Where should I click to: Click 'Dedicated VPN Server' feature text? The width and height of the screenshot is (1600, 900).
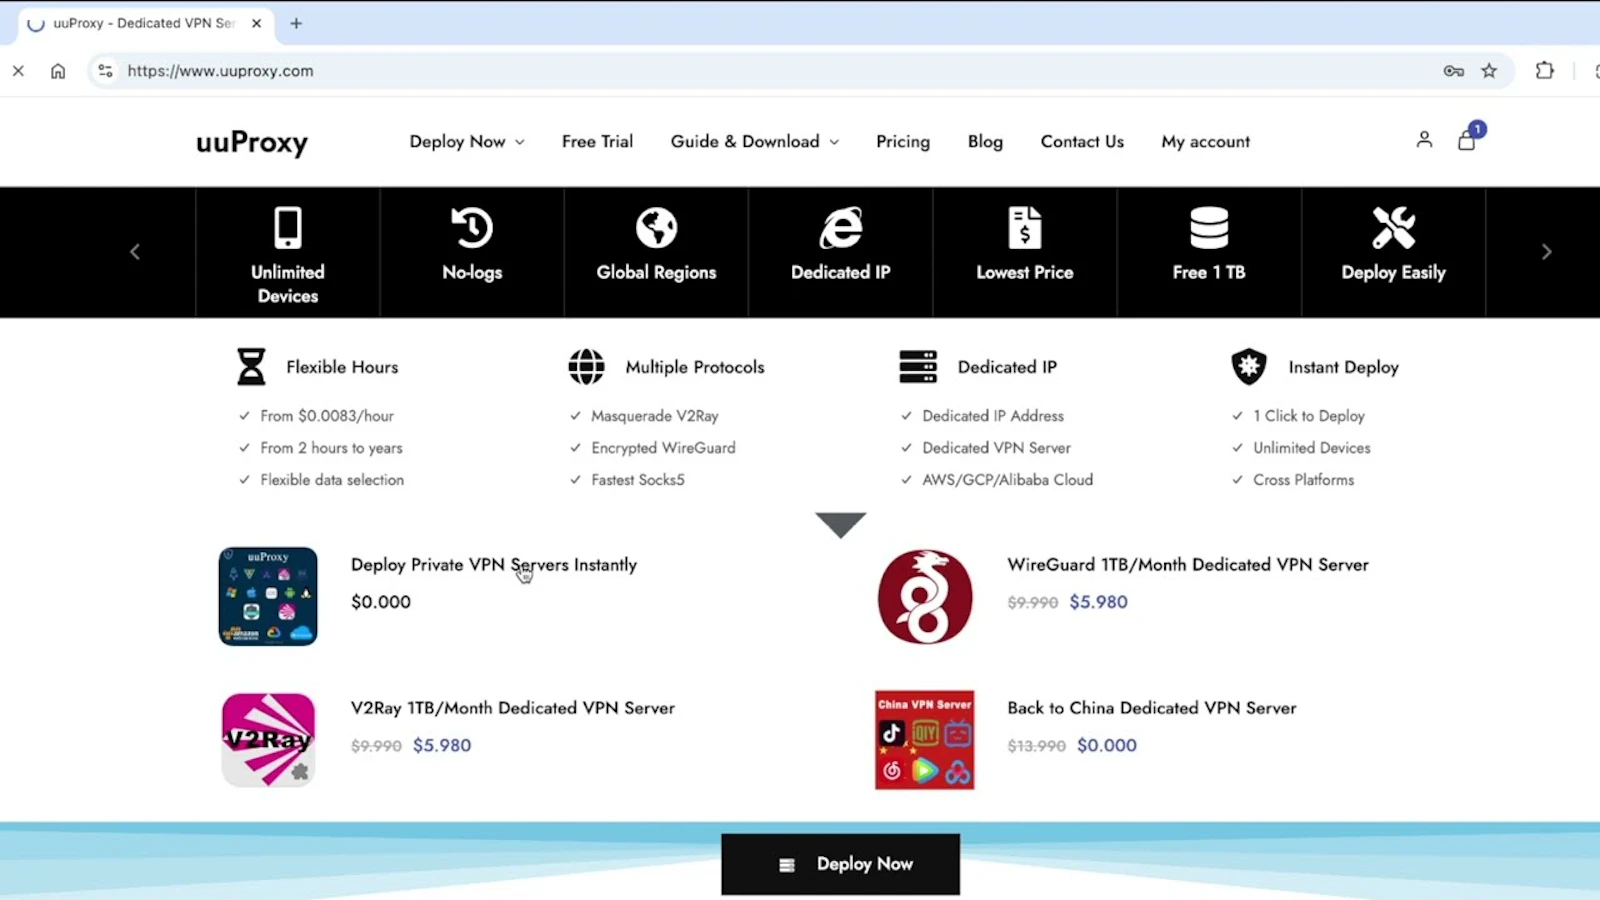(x=996, y=448)
